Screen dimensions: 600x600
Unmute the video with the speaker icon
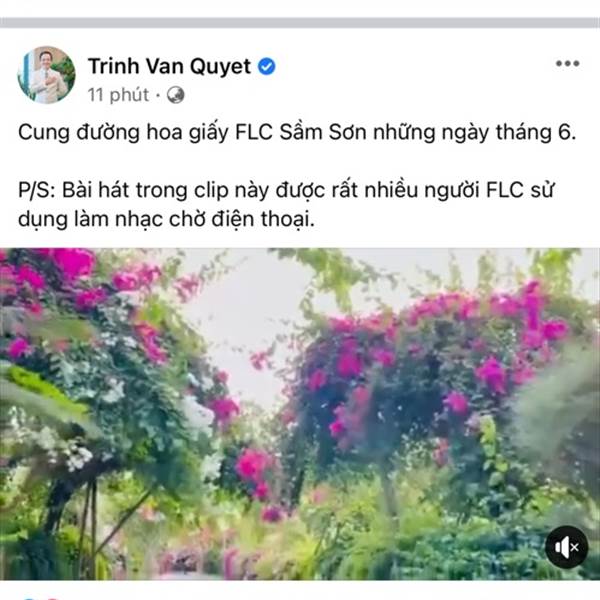(x=566, y=547)
